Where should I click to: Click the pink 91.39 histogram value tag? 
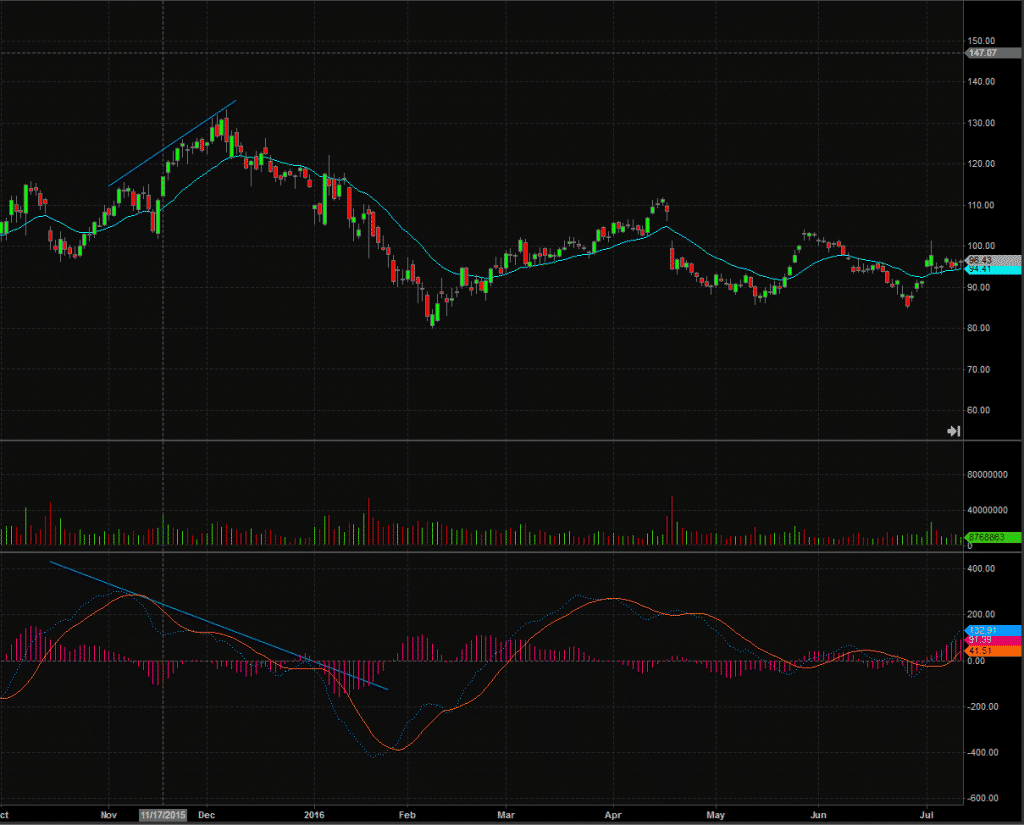pos(993,640)
